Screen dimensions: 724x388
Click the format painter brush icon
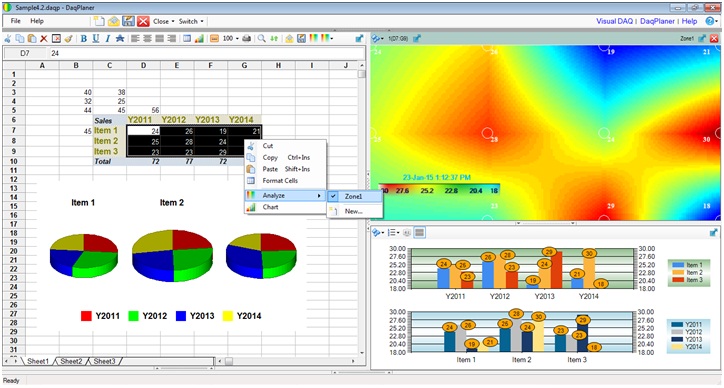(x=68, y=39)
